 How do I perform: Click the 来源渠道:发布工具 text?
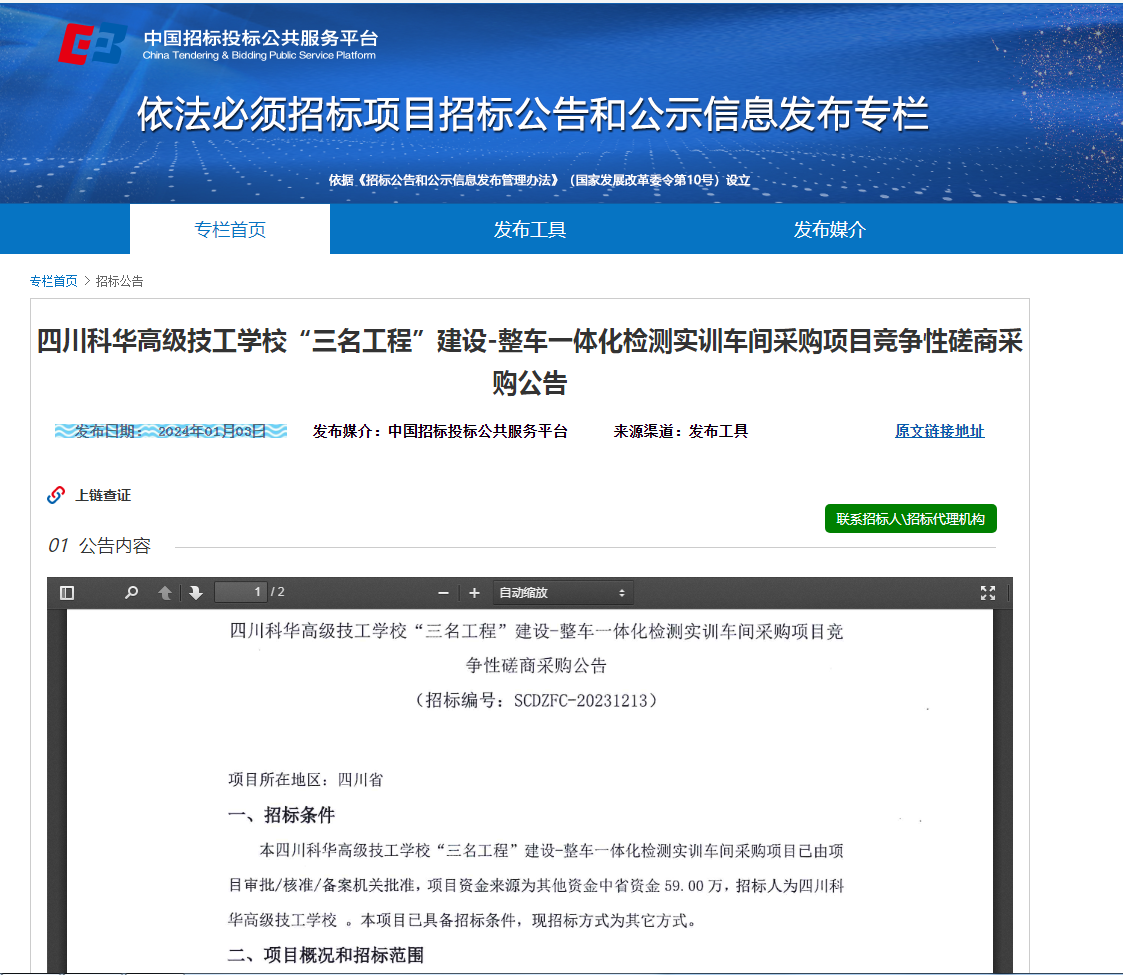(680, 431)
